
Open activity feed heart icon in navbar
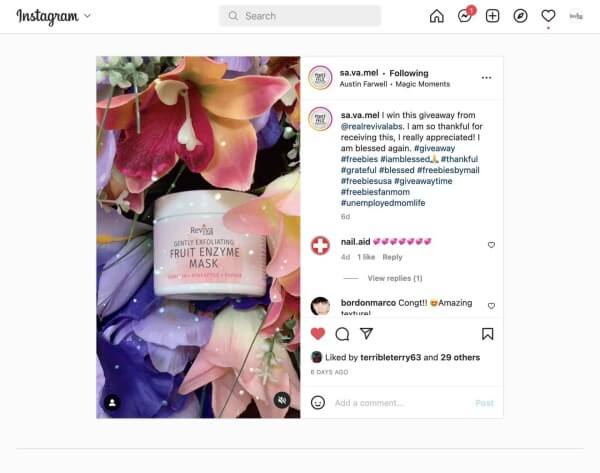[x=548, y=16]
